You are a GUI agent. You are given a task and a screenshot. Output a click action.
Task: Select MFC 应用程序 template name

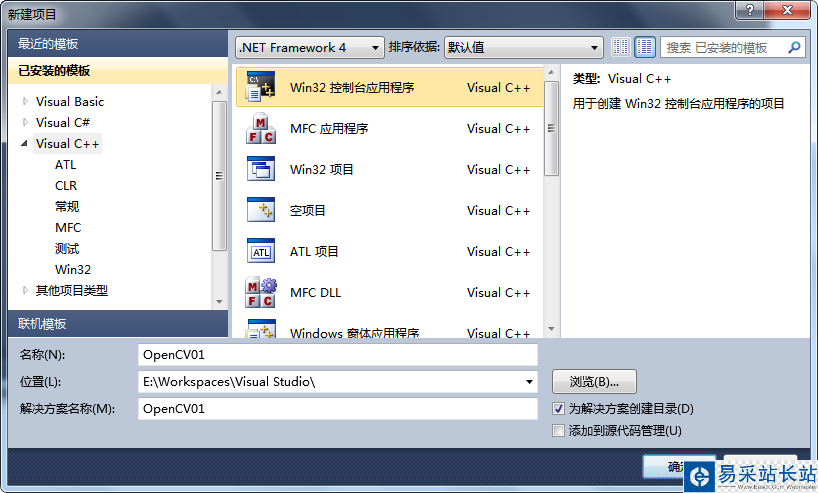pyautogui.click(x=329, y=128)
